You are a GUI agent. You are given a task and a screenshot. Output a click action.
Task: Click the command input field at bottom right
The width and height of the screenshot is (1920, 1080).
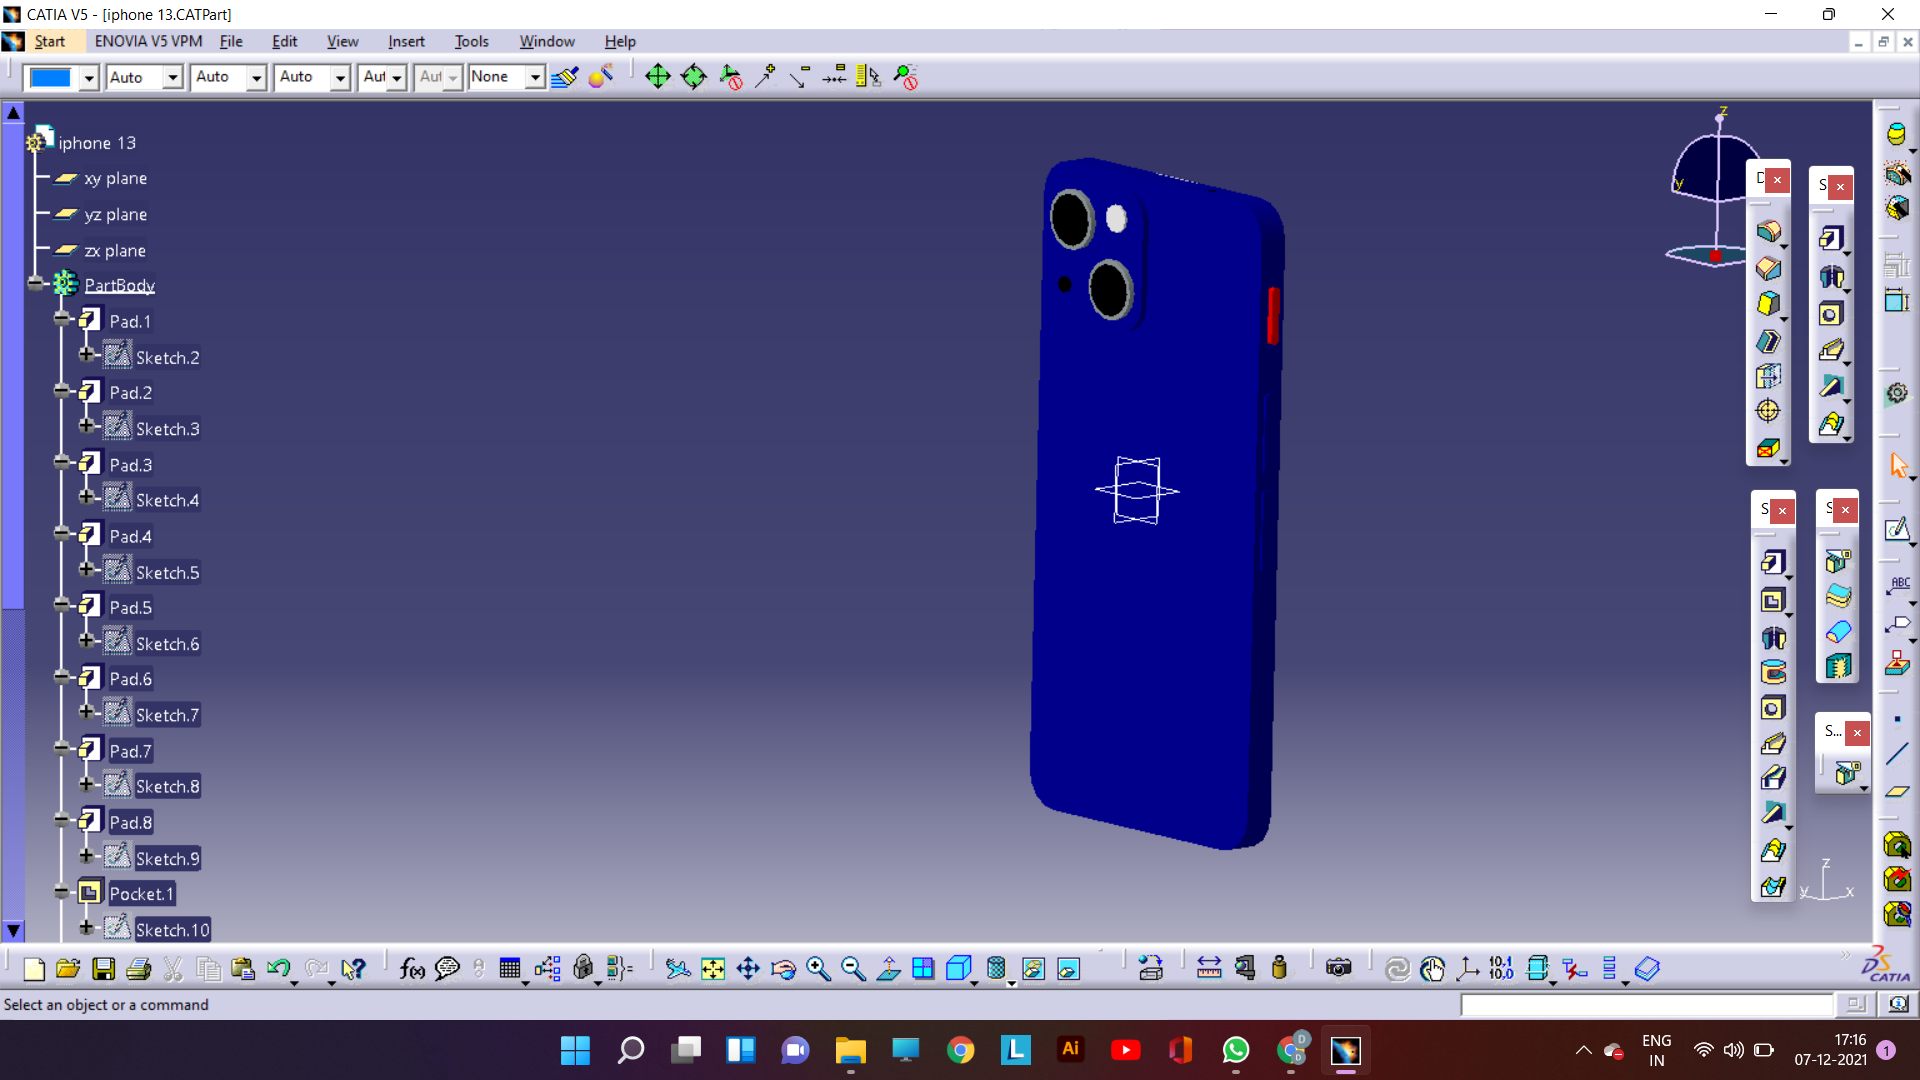[1646, 1004]
